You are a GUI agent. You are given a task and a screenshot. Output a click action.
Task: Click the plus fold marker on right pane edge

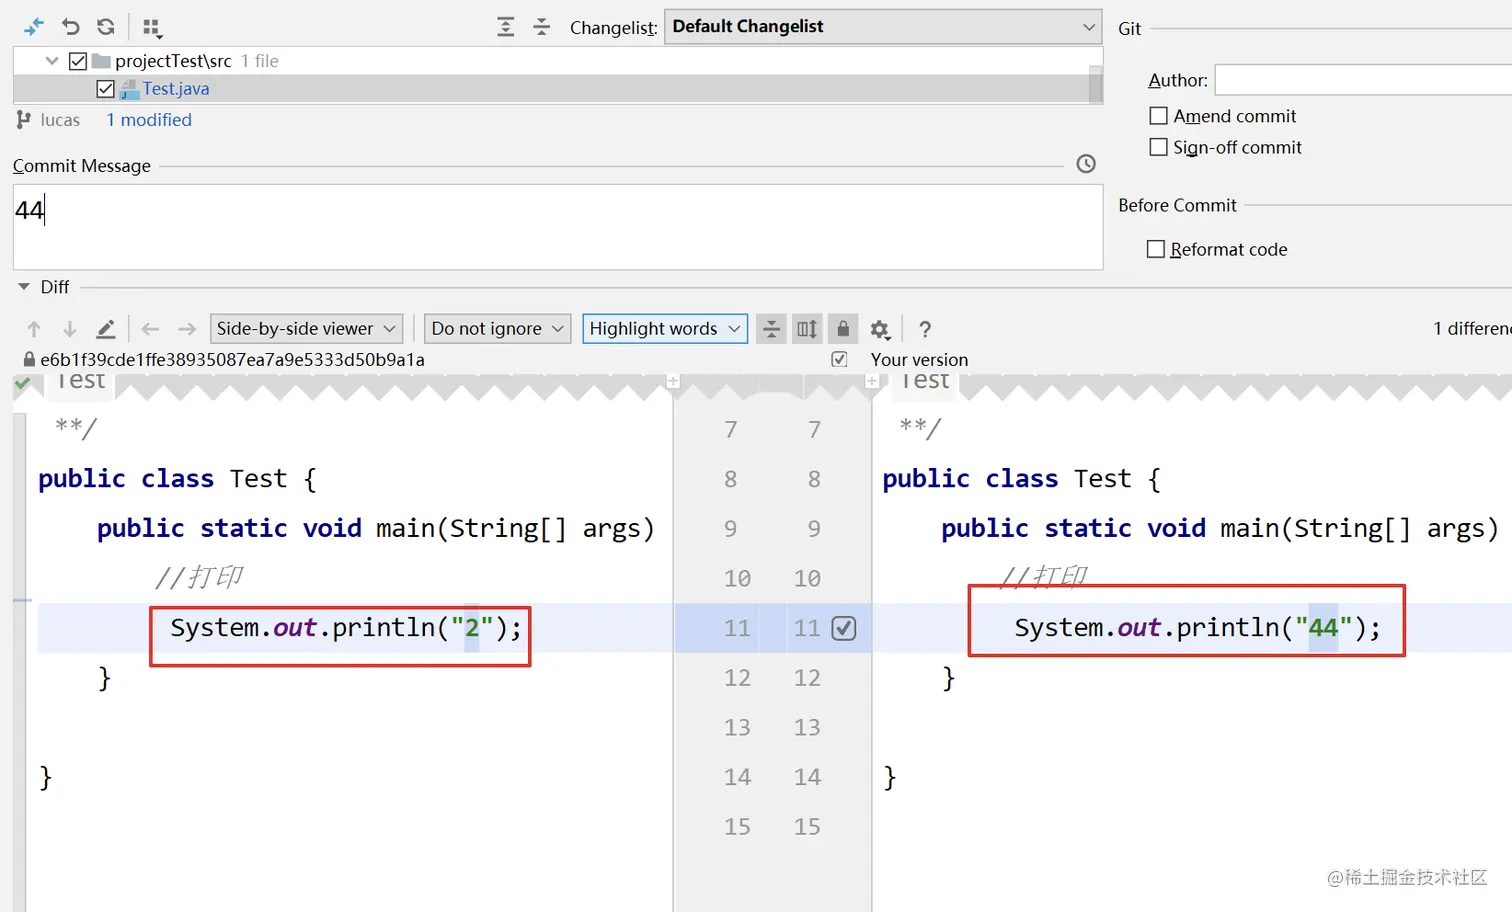pos(872,381)
